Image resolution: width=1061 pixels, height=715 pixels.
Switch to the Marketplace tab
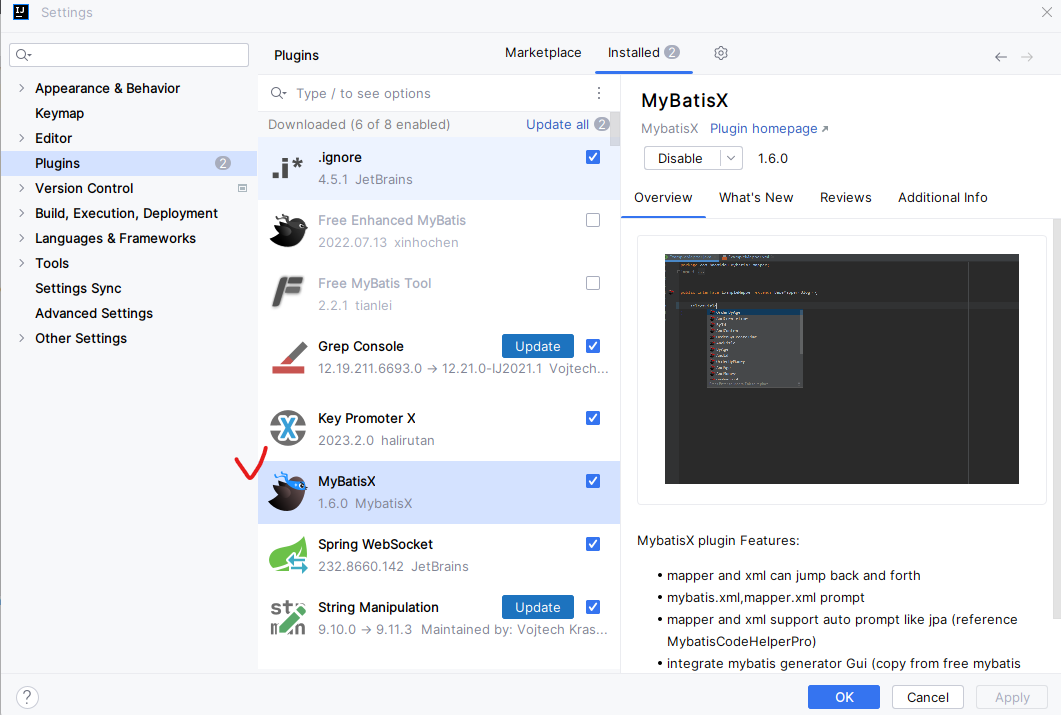(543, 53)
